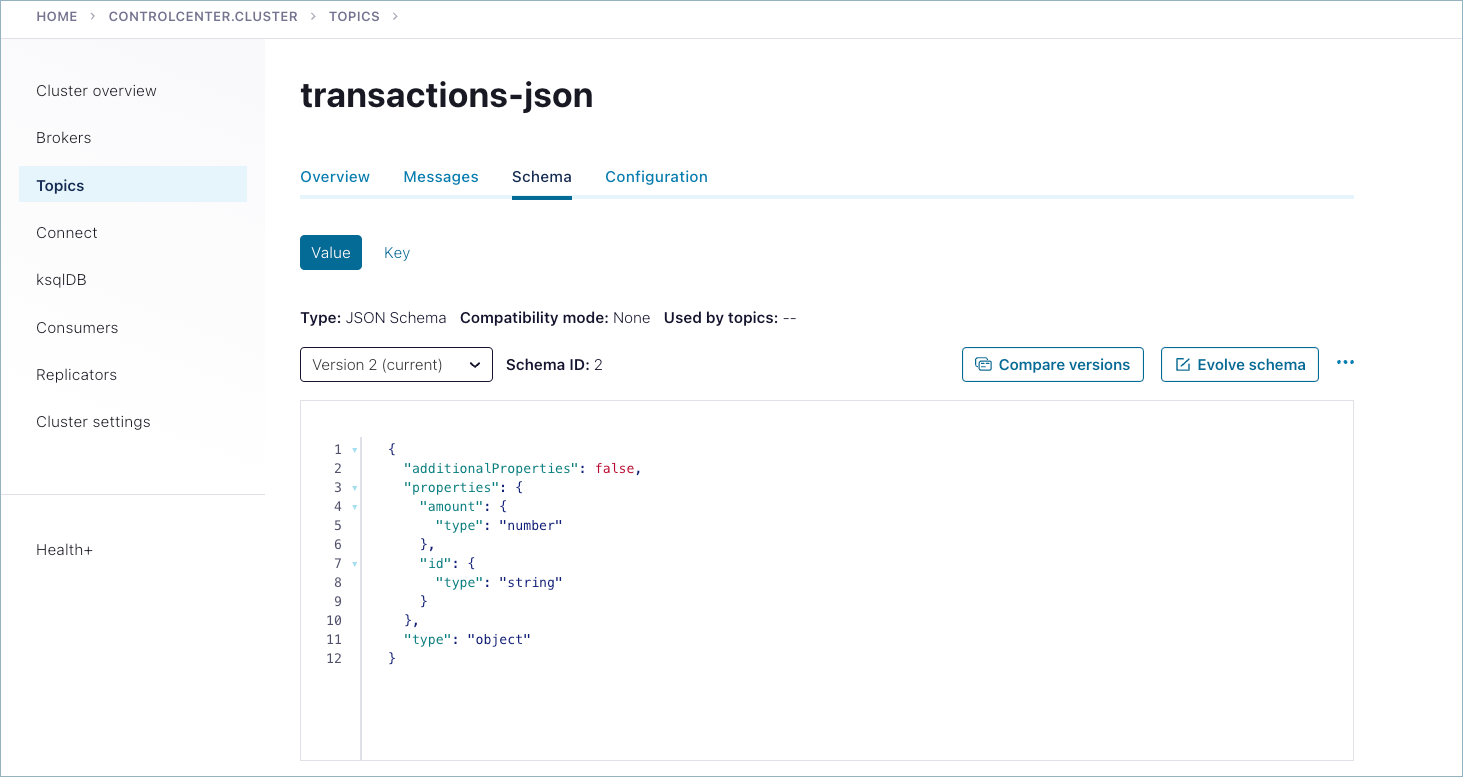The height and width of the screenshot is (777, 1463).
Task: Open Cluster settings
Action: 93,421
